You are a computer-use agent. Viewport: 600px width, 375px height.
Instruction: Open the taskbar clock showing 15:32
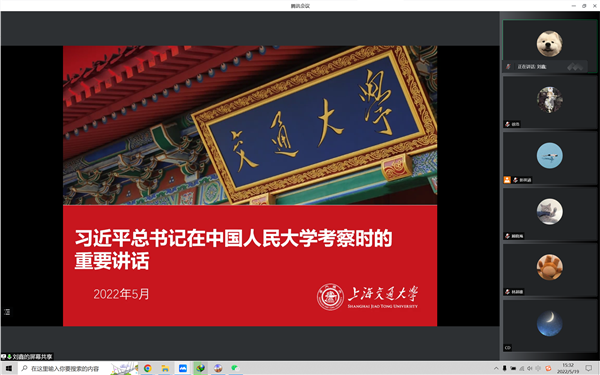click(568, 368)
